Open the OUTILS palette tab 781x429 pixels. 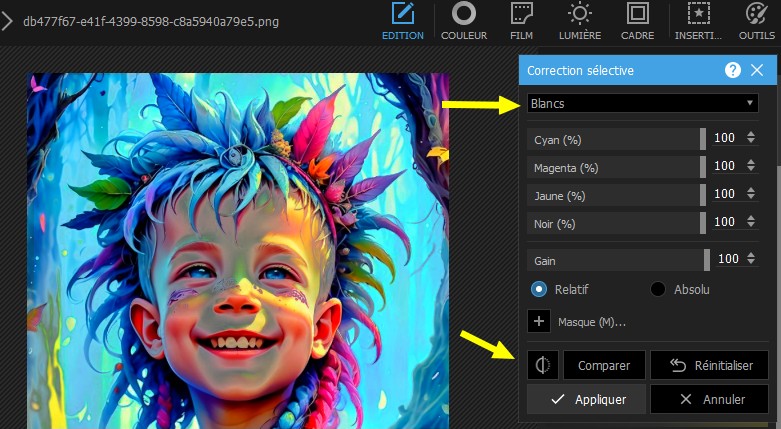[x=757, y=21]
